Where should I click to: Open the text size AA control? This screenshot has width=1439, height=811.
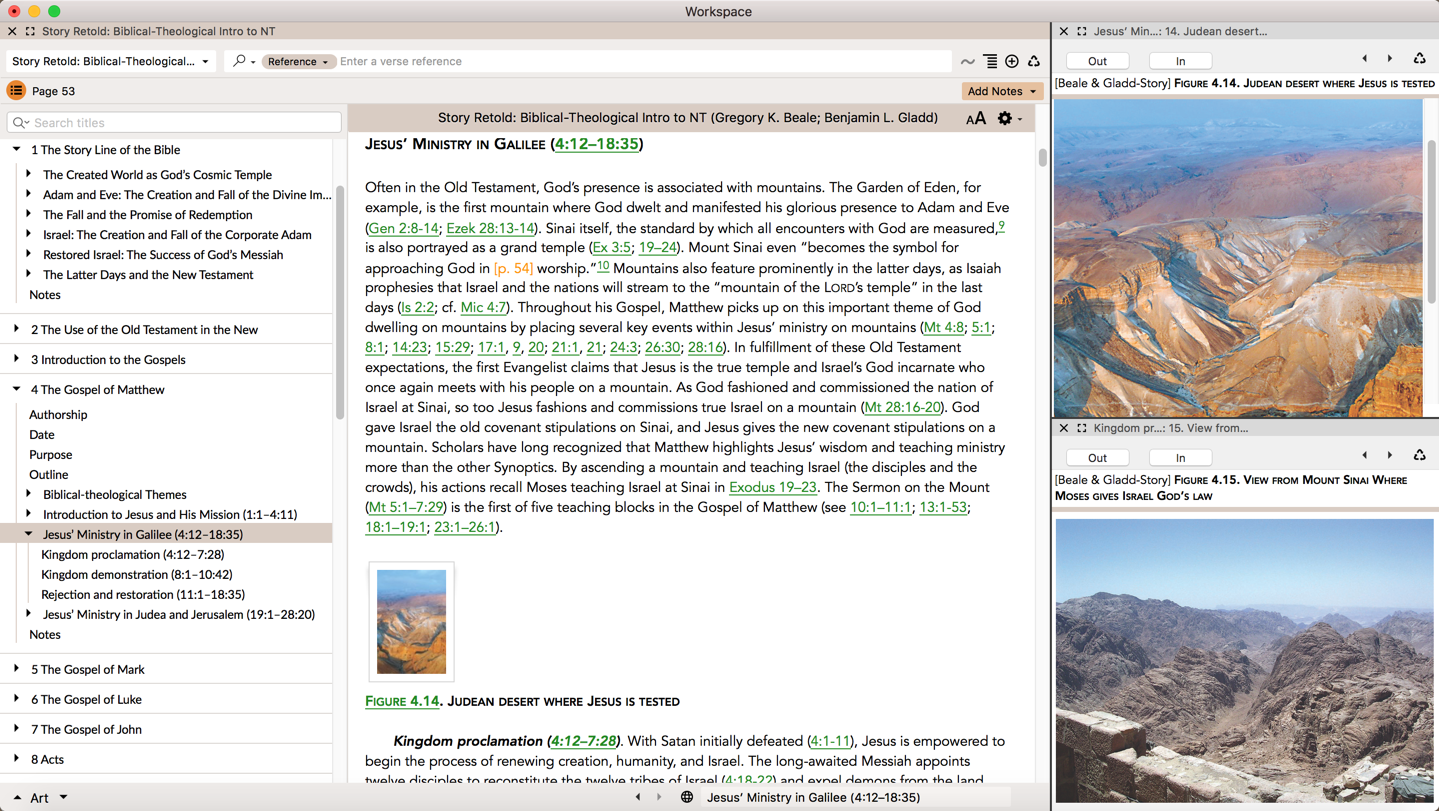click(x=975, y=118)
